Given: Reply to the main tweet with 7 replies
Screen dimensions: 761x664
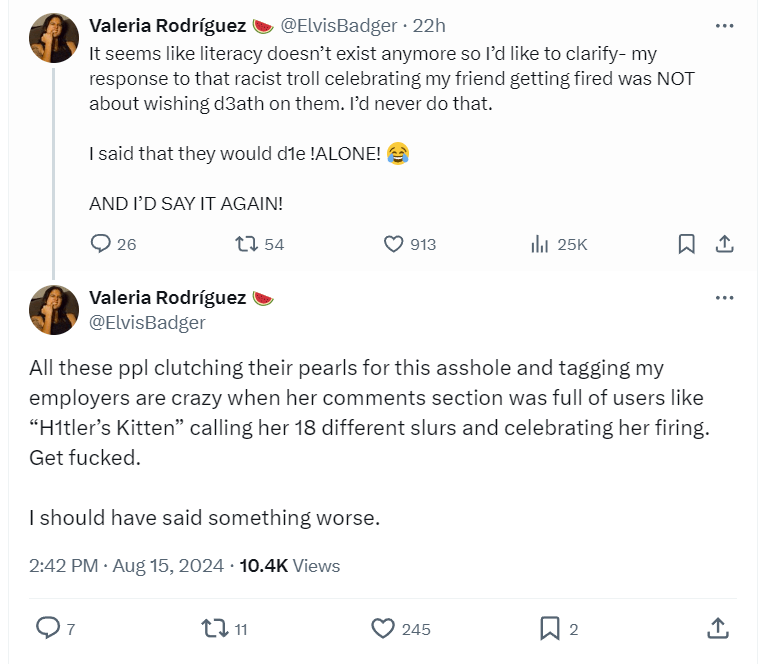Looking at the screenshot, I should tap(49, 628).
